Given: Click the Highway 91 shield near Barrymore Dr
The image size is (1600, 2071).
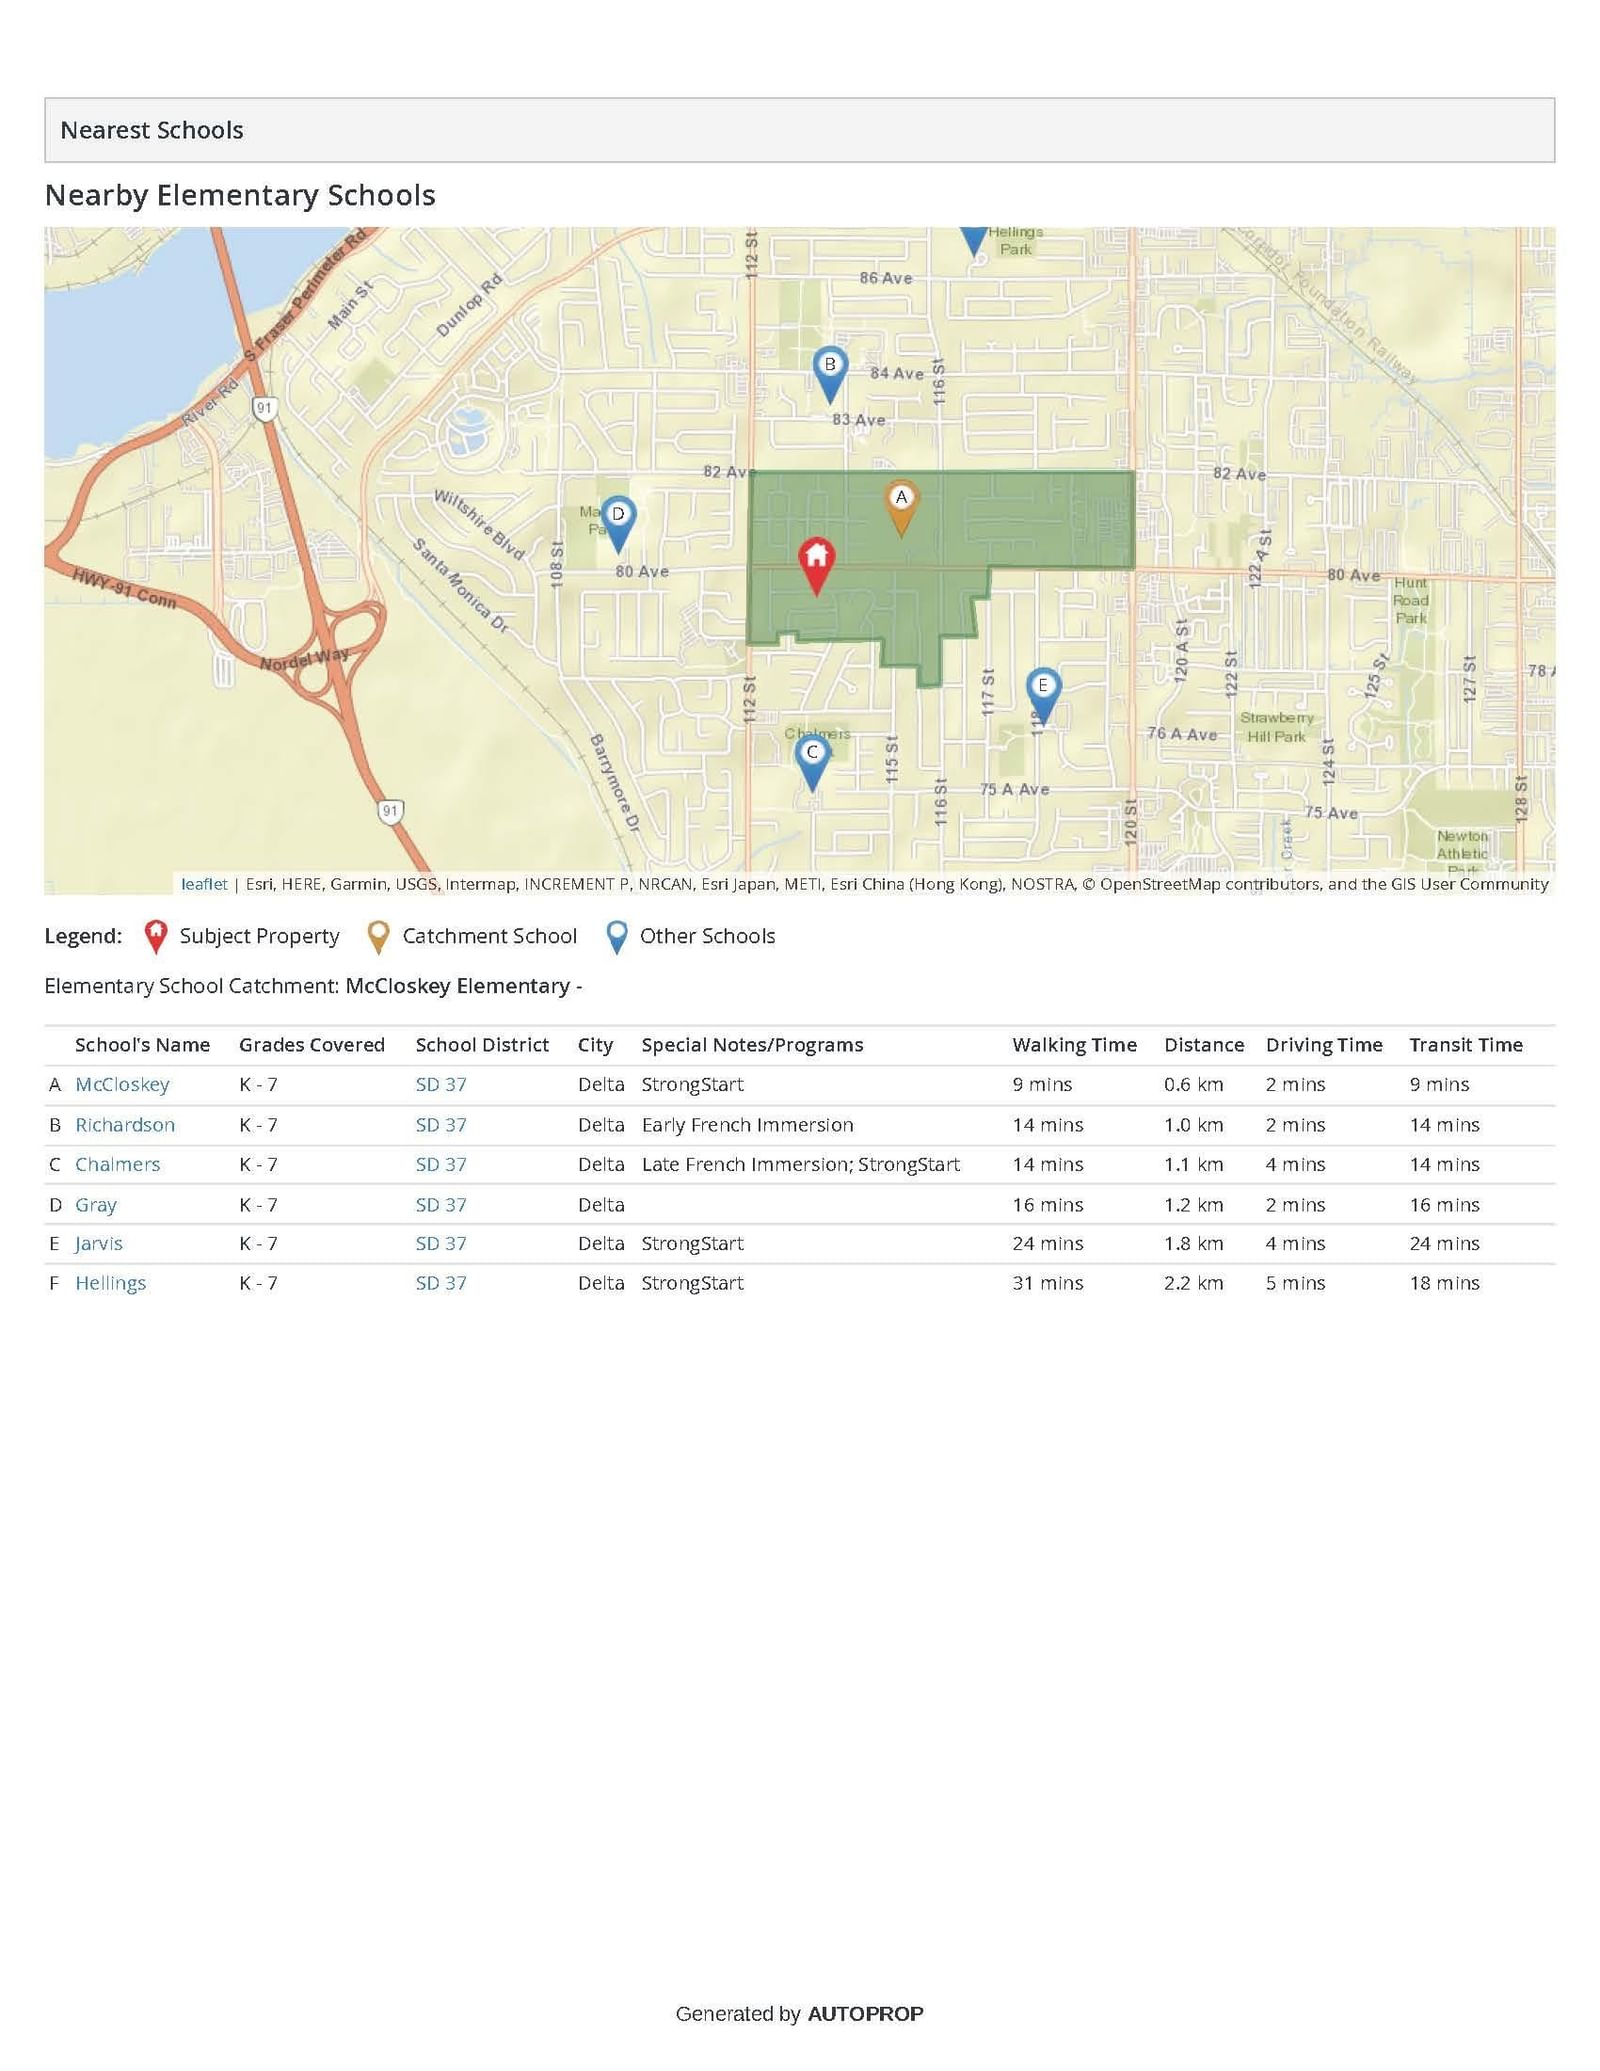Looking at the screenshot, I should point(391,810).
